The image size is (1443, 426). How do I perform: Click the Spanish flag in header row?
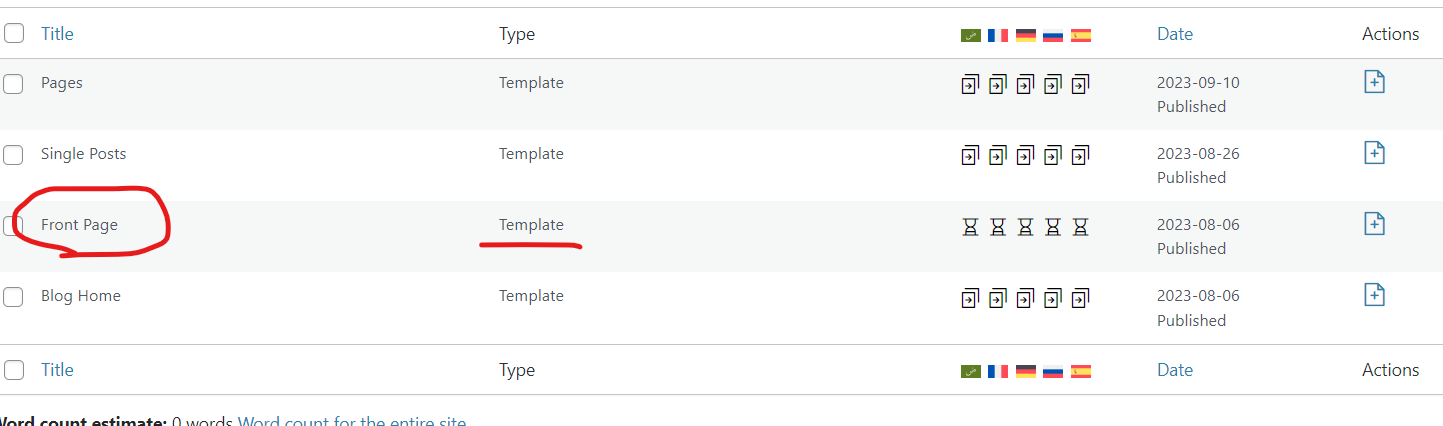(x=1081, y=35)
